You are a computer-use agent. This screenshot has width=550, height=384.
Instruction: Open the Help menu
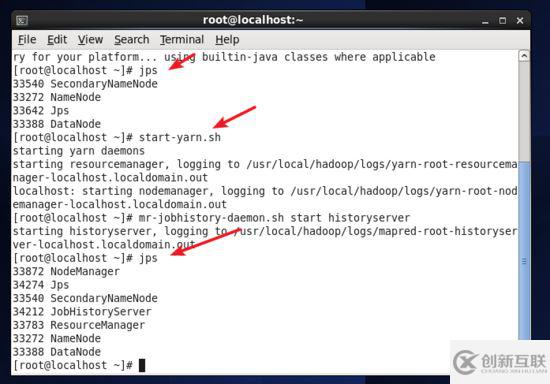(227, 40)
